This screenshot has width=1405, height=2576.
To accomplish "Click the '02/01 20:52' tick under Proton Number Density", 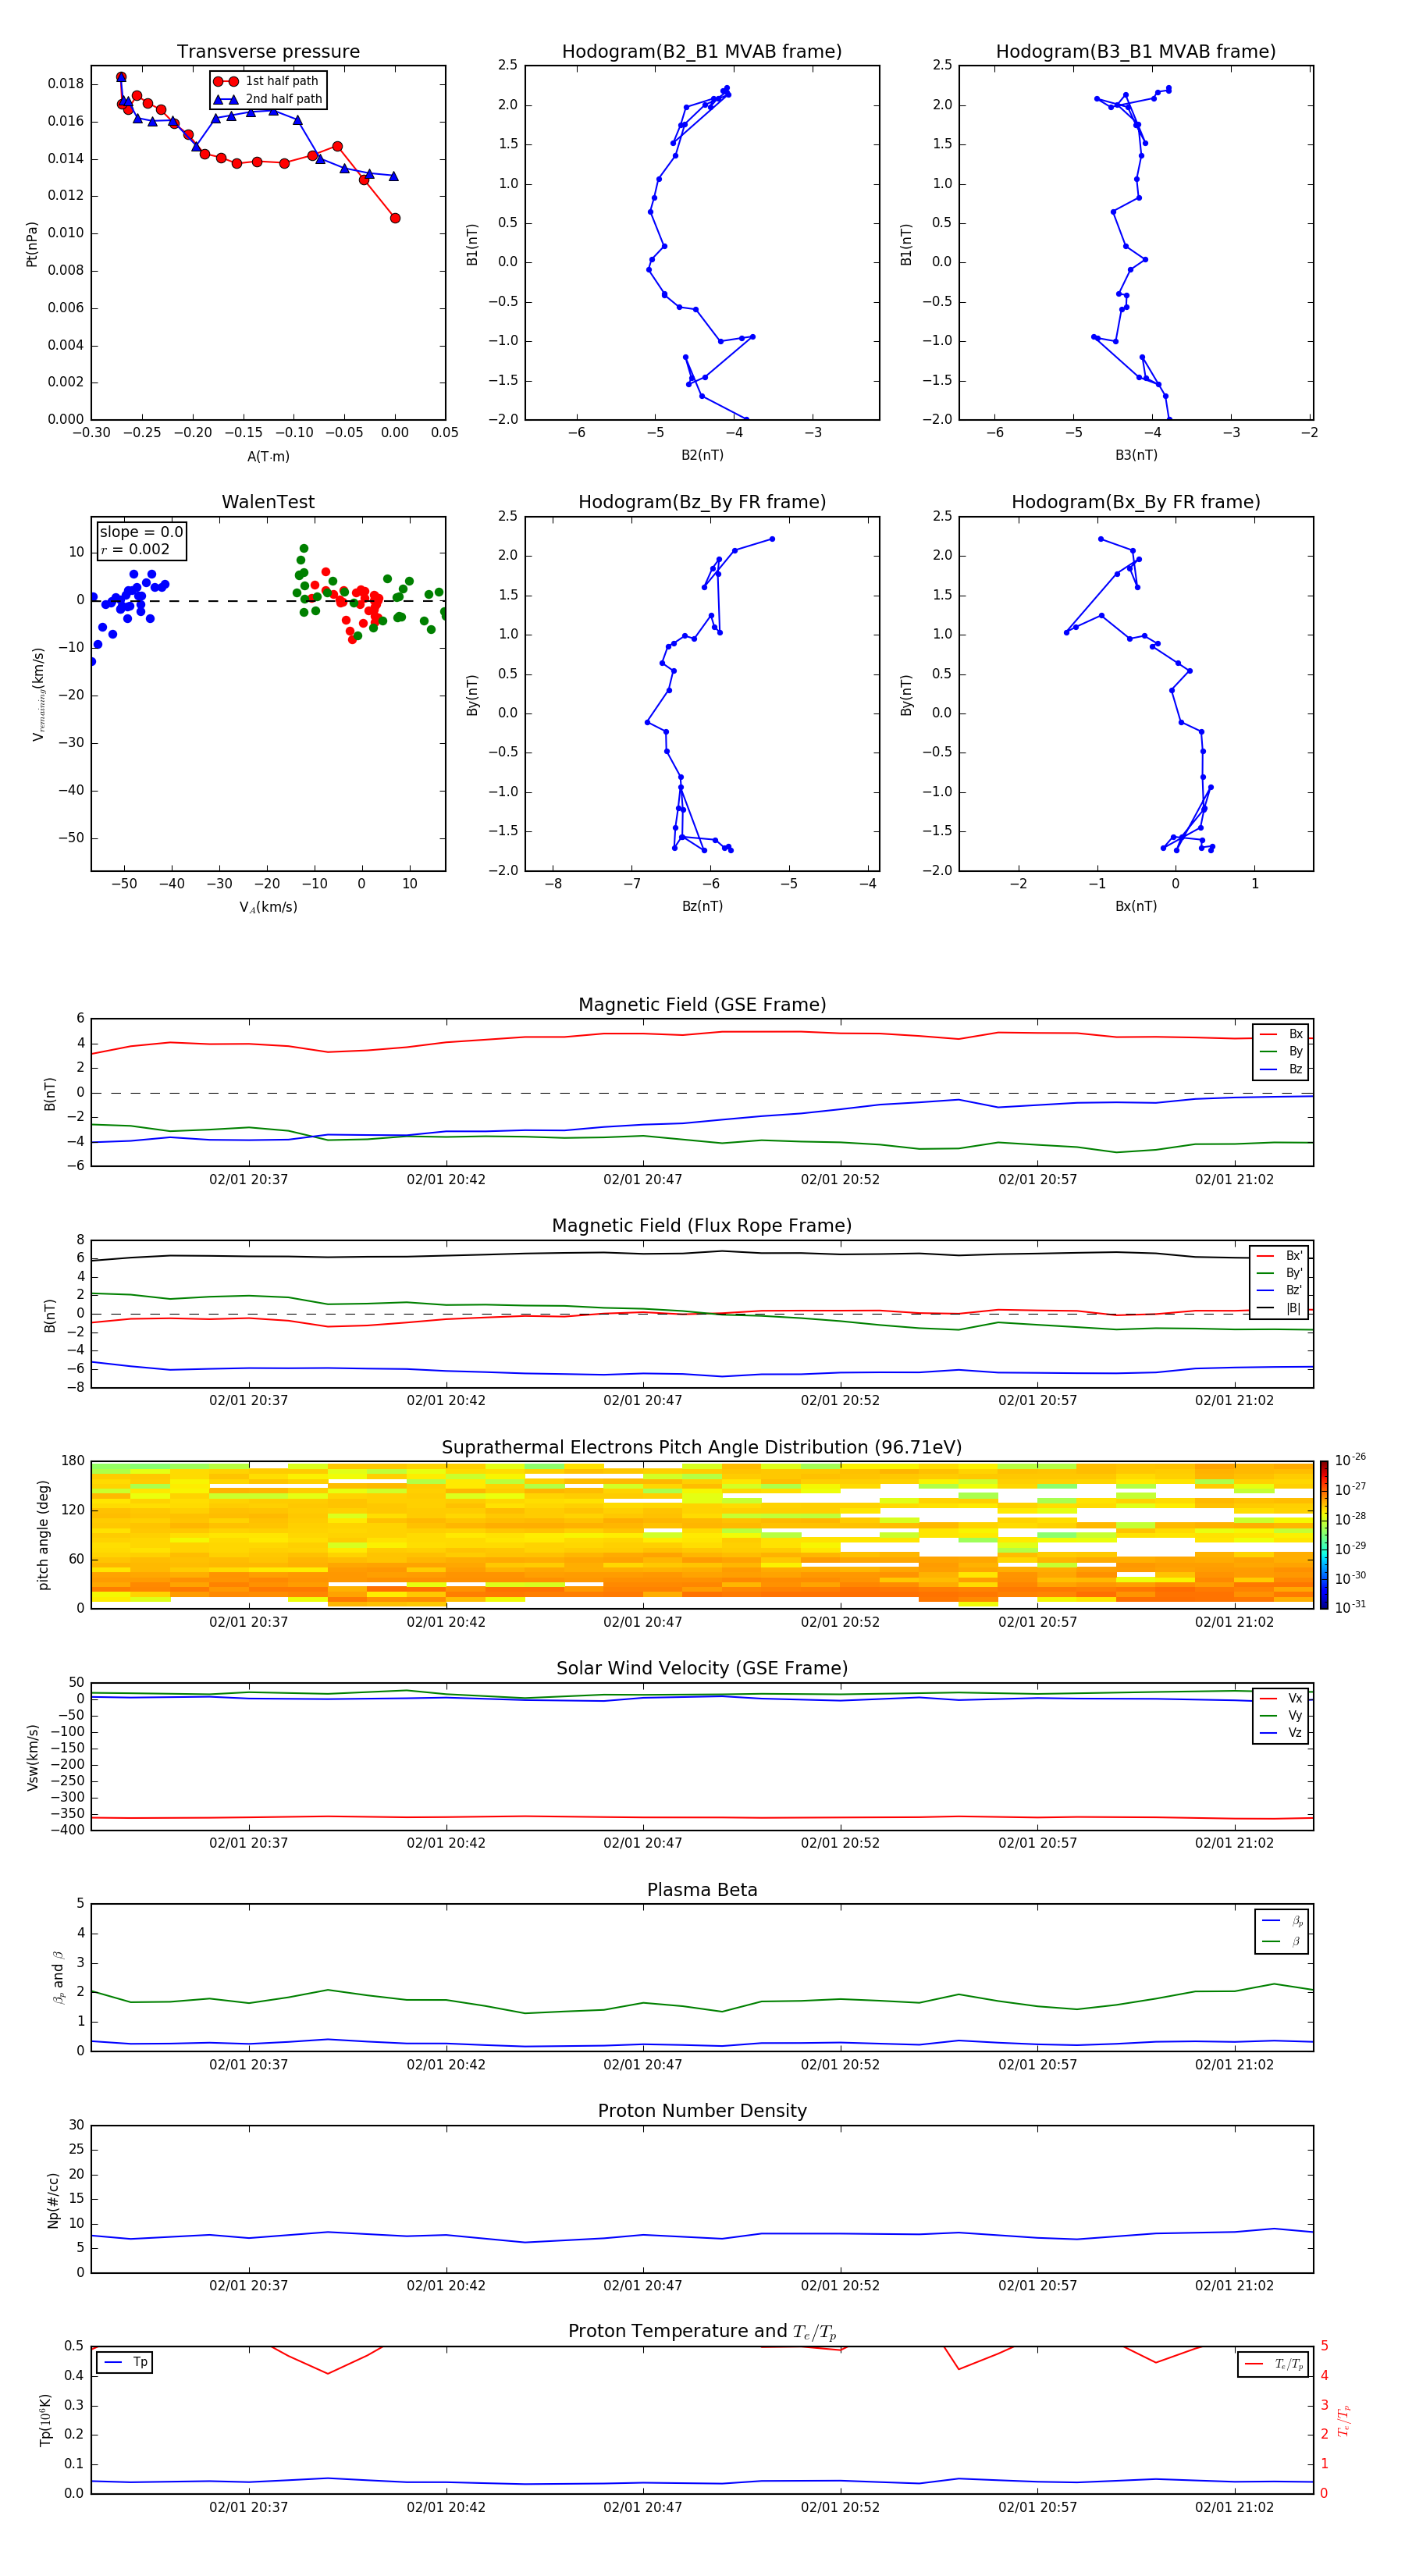I will (x=840, y=2286).
